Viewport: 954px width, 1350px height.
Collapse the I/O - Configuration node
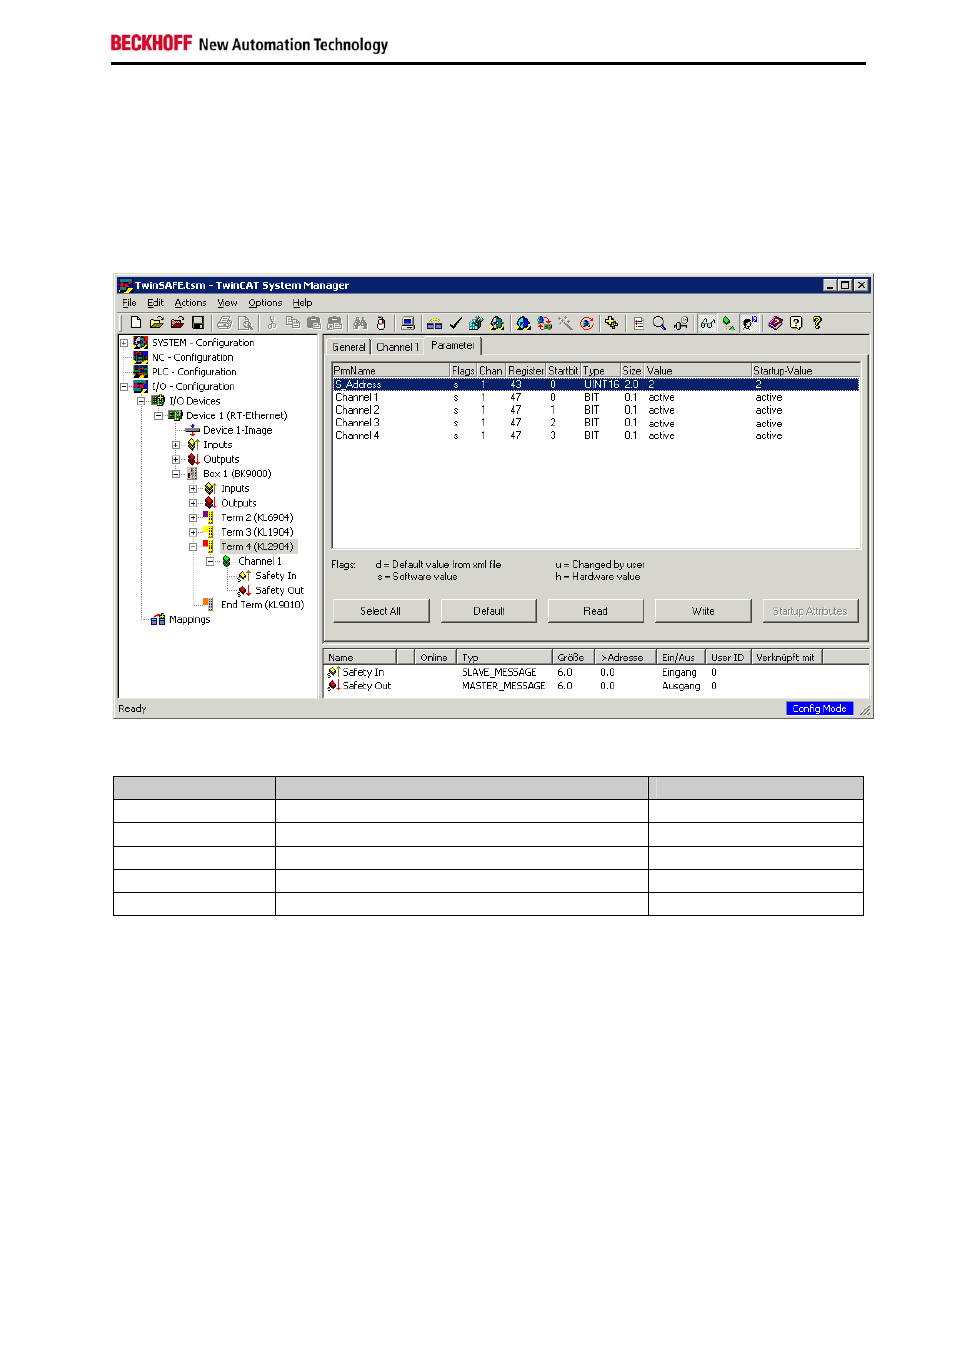click(124, 387)
